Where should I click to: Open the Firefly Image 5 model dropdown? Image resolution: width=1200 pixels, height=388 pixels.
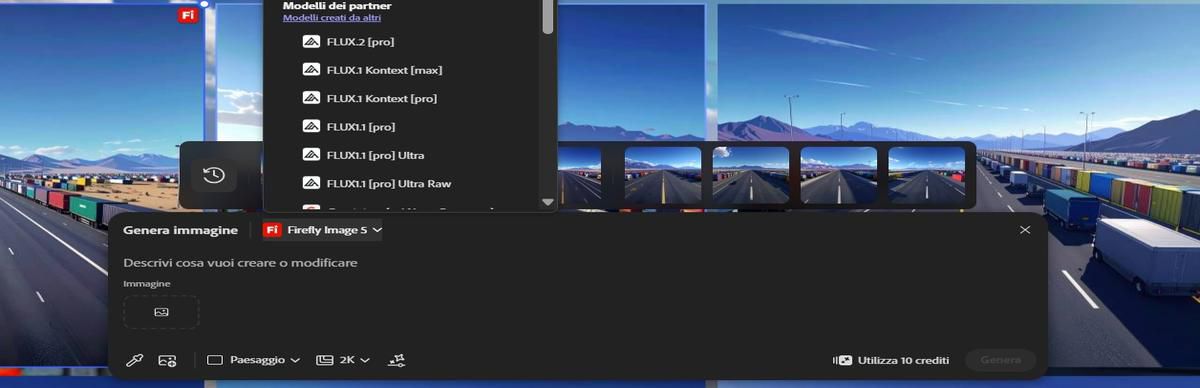point(322,230)
